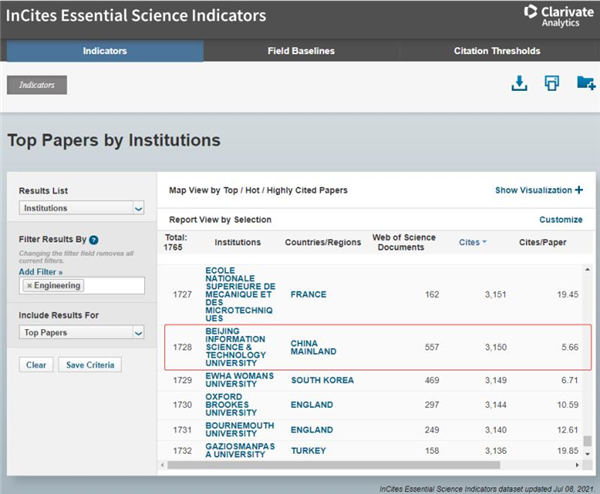Viewport: 600px width, 494px height.
Task: Remove the Engineering filter tag
Action: [29, 286]
